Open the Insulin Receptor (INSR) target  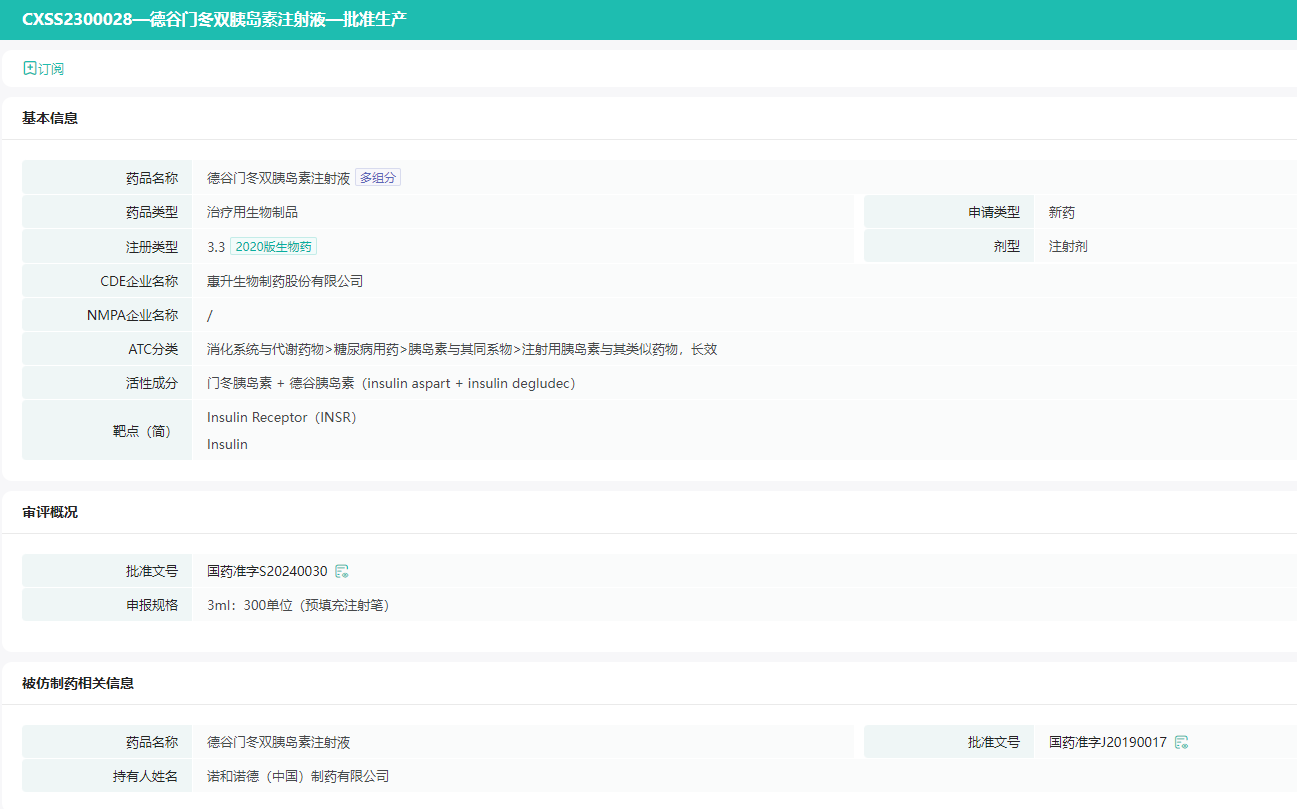pyautogui.click(x=281, y=417)
